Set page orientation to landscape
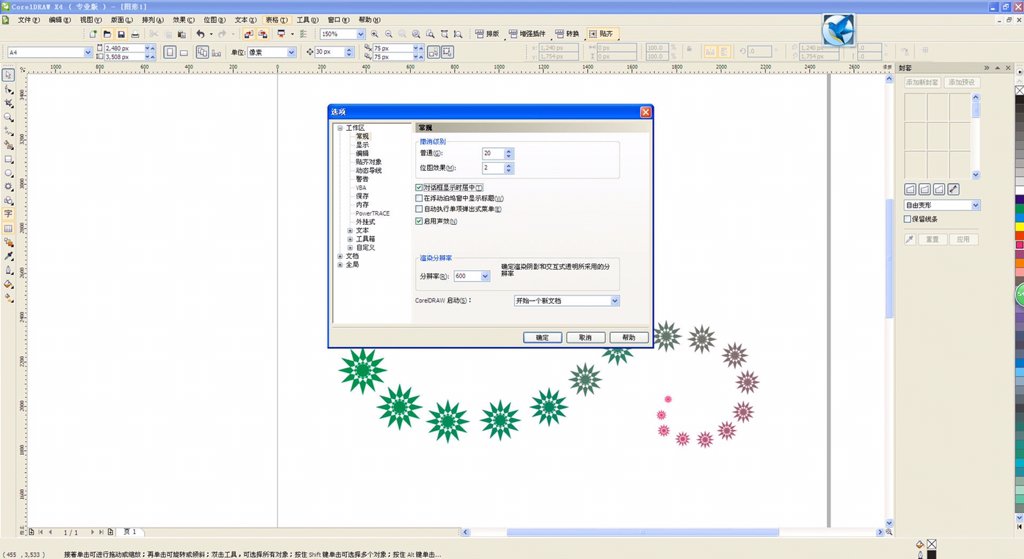The width and height of the screenshot is (1024, 559). tap(184, 52)
